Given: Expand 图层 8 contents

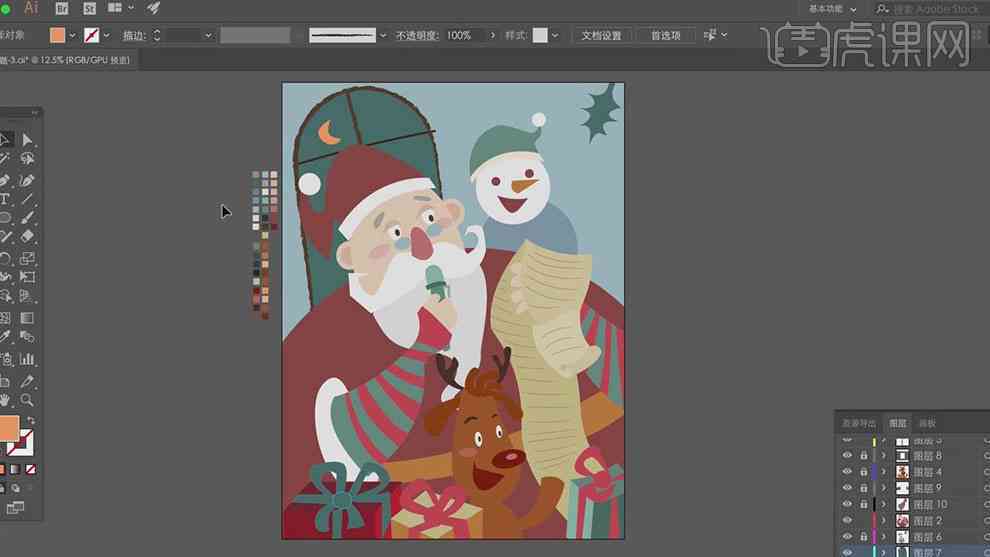Looking at the screenshot, I should coord(883,455).
